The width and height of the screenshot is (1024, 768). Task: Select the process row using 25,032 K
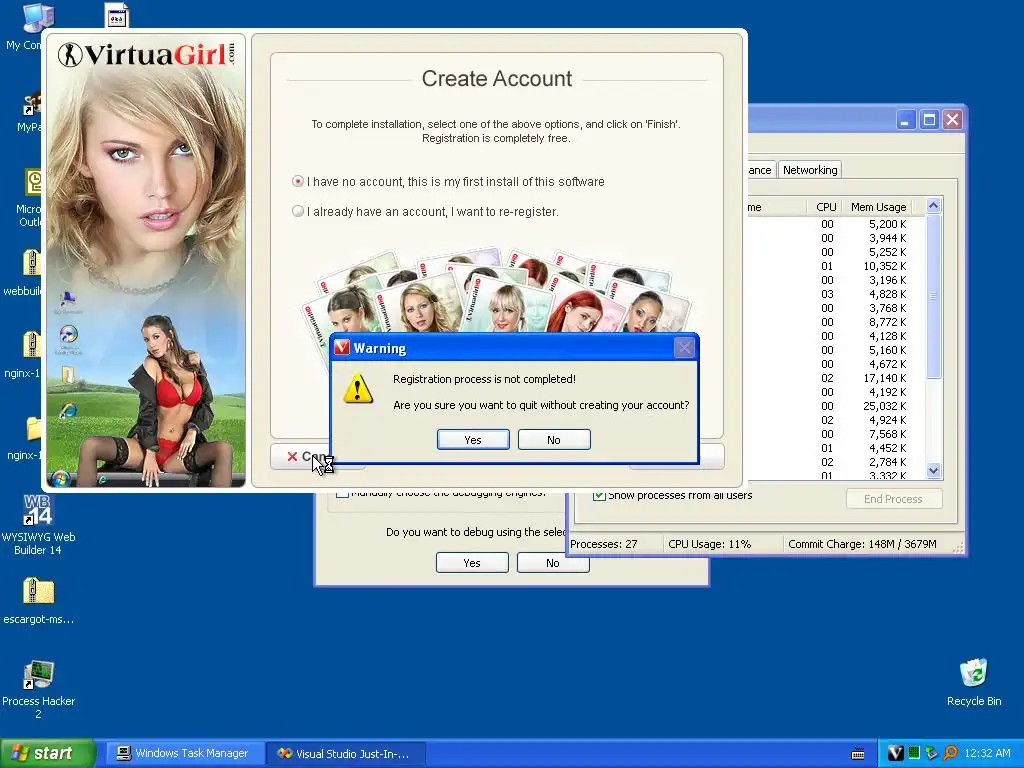tap(836, 406)
